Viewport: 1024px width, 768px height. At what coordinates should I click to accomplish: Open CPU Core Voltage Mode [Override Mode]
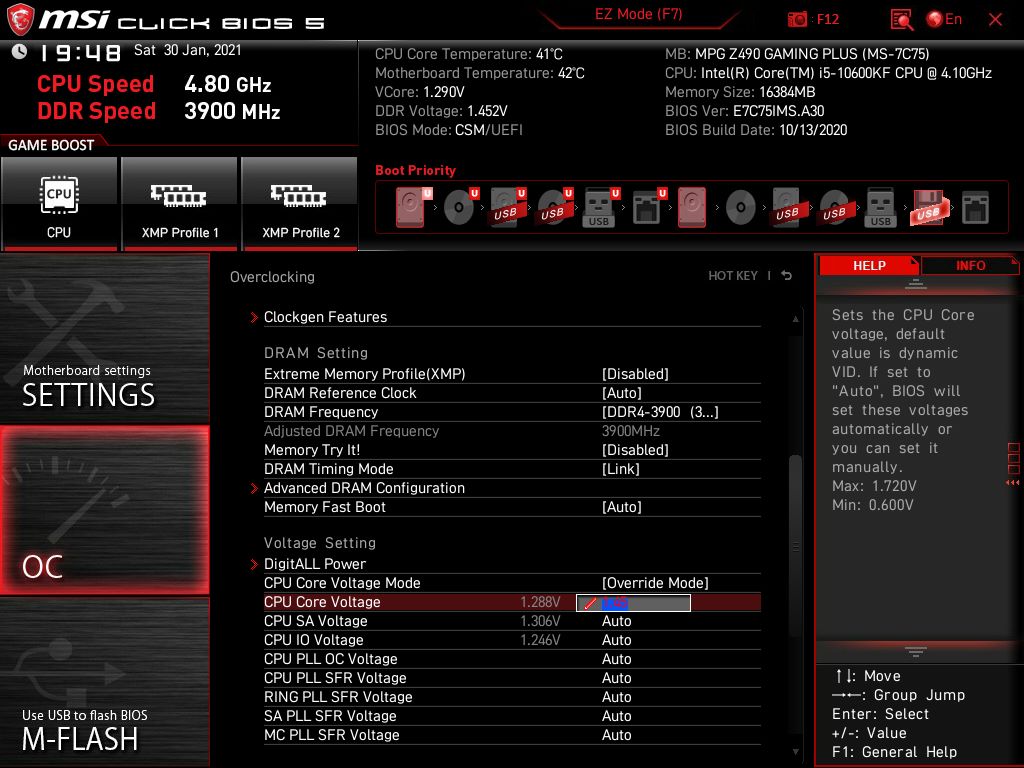click(x=512, y=583)
